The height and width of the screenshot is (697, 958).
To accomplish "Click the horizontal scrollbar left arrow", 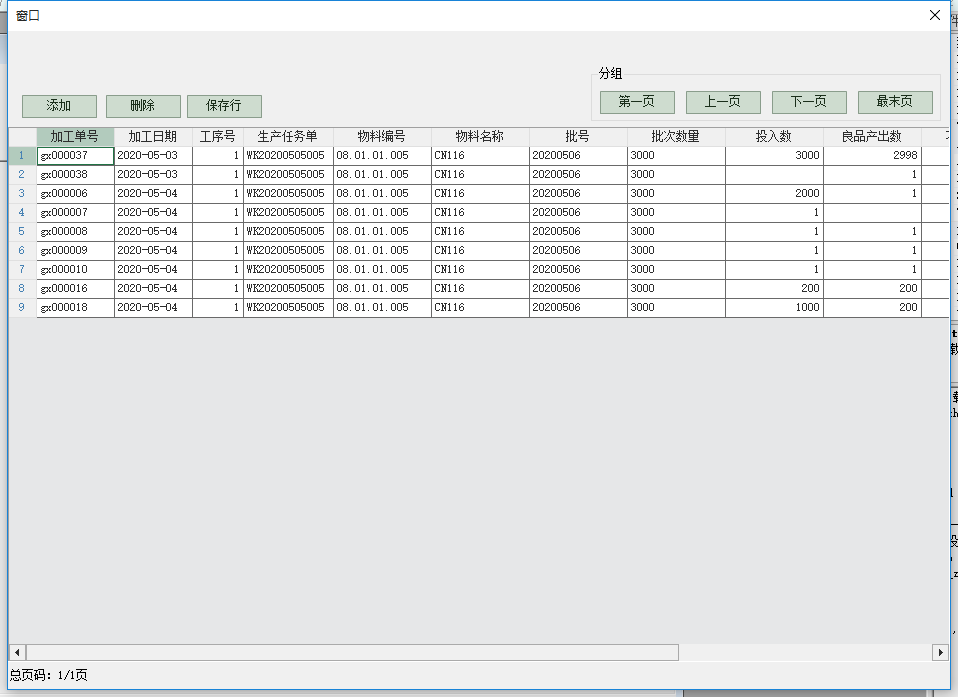I will pyautogui.click(x=17, y=652).
